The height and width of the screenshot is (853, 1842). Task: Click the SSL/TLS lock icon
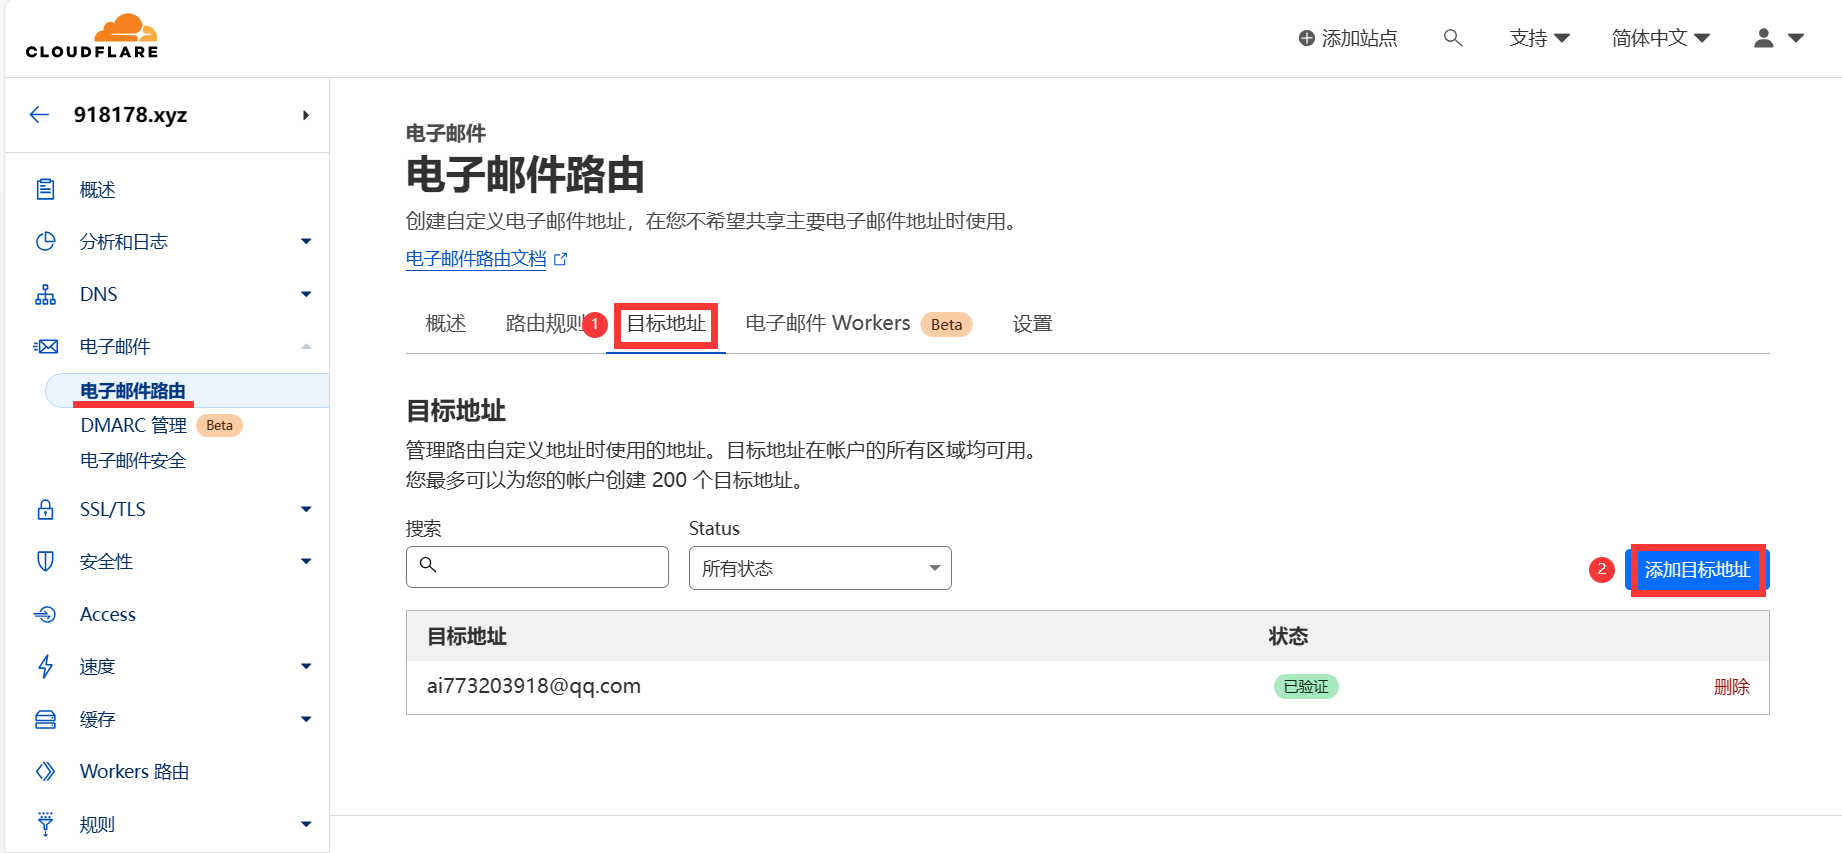click(x=46, y=509)
